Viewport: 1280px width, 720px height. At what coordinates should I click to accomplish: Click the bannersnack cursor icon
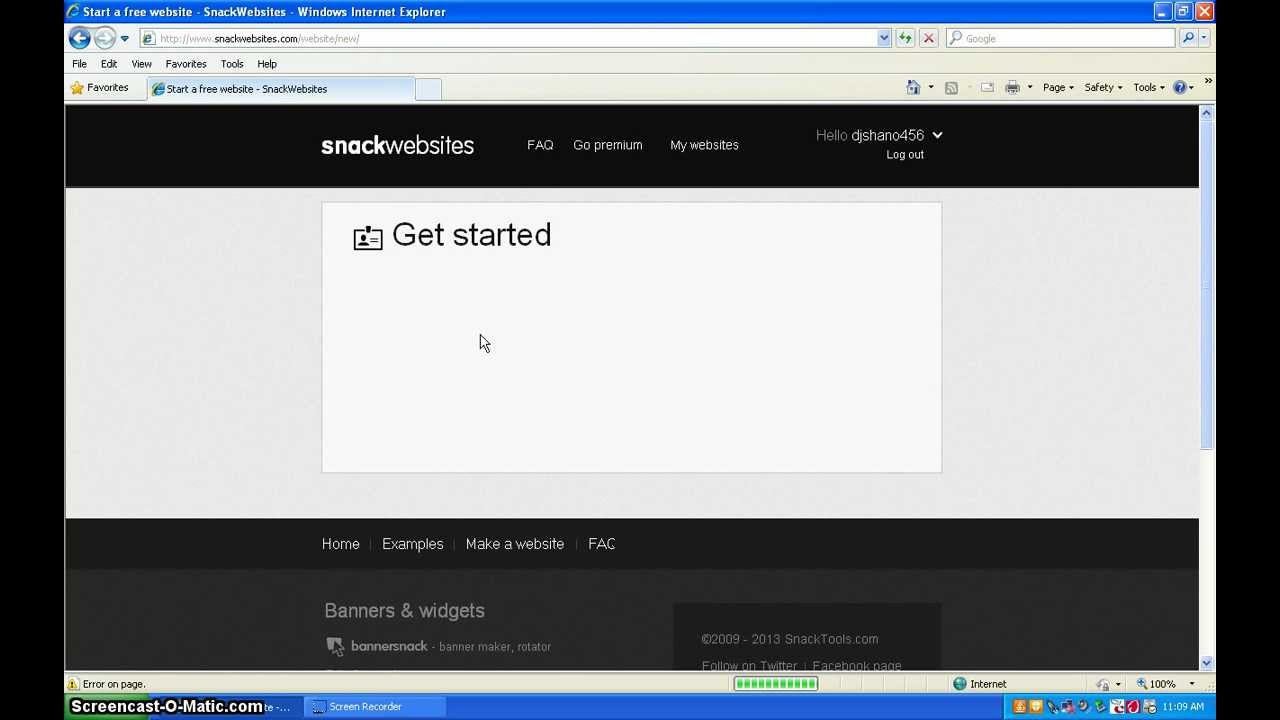[x=335, y=646]
